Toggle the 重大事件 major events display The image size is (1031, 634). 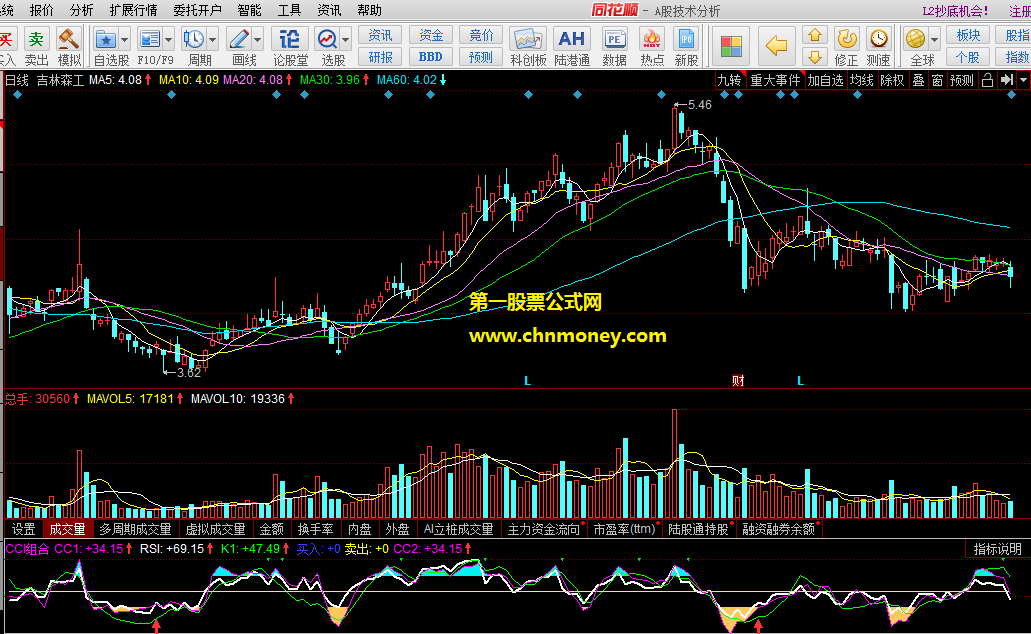(x=776, y=80)
